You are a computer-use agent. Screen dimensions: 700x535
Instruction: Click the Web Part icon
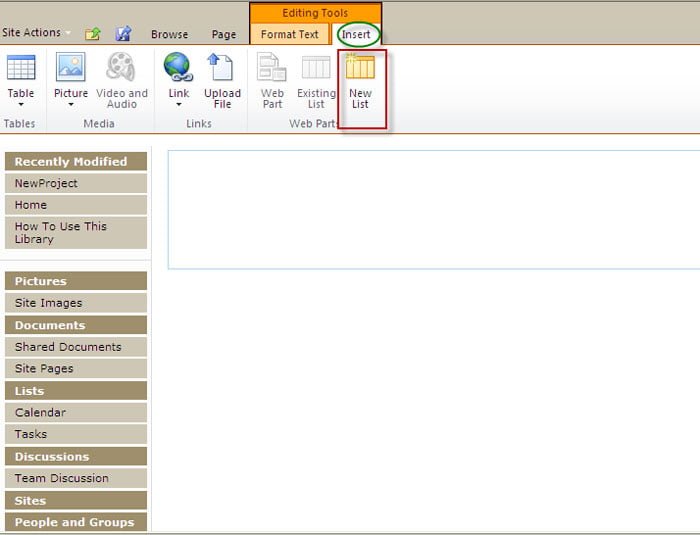(271, 67)
